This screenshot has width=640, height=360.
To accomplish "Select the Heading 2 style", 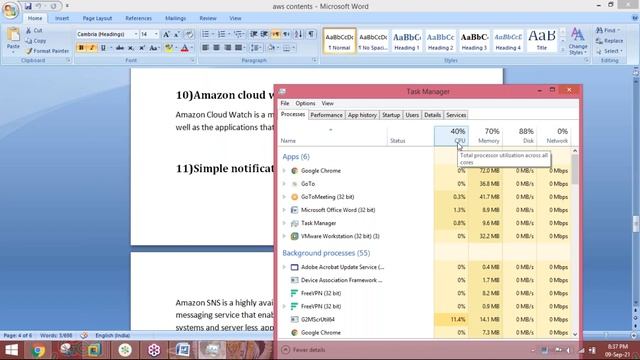I will (x=440, y=40).
